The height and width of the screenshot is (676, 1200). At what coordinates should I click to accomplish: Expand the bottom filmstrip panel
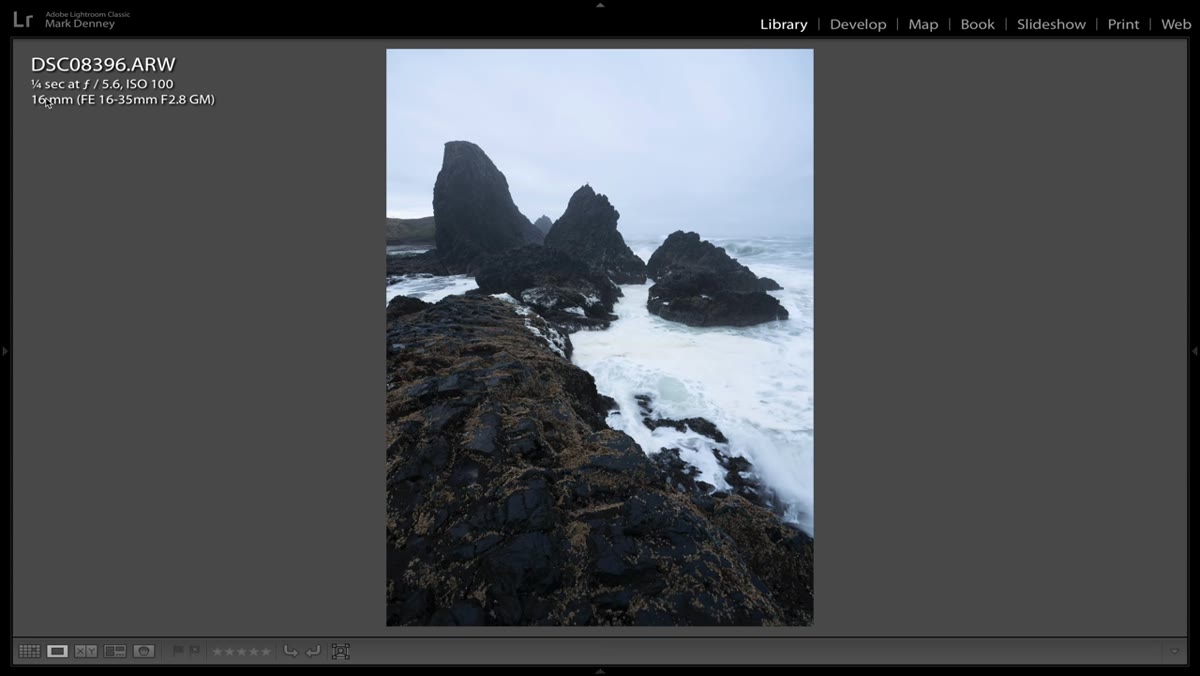point(600,671)
